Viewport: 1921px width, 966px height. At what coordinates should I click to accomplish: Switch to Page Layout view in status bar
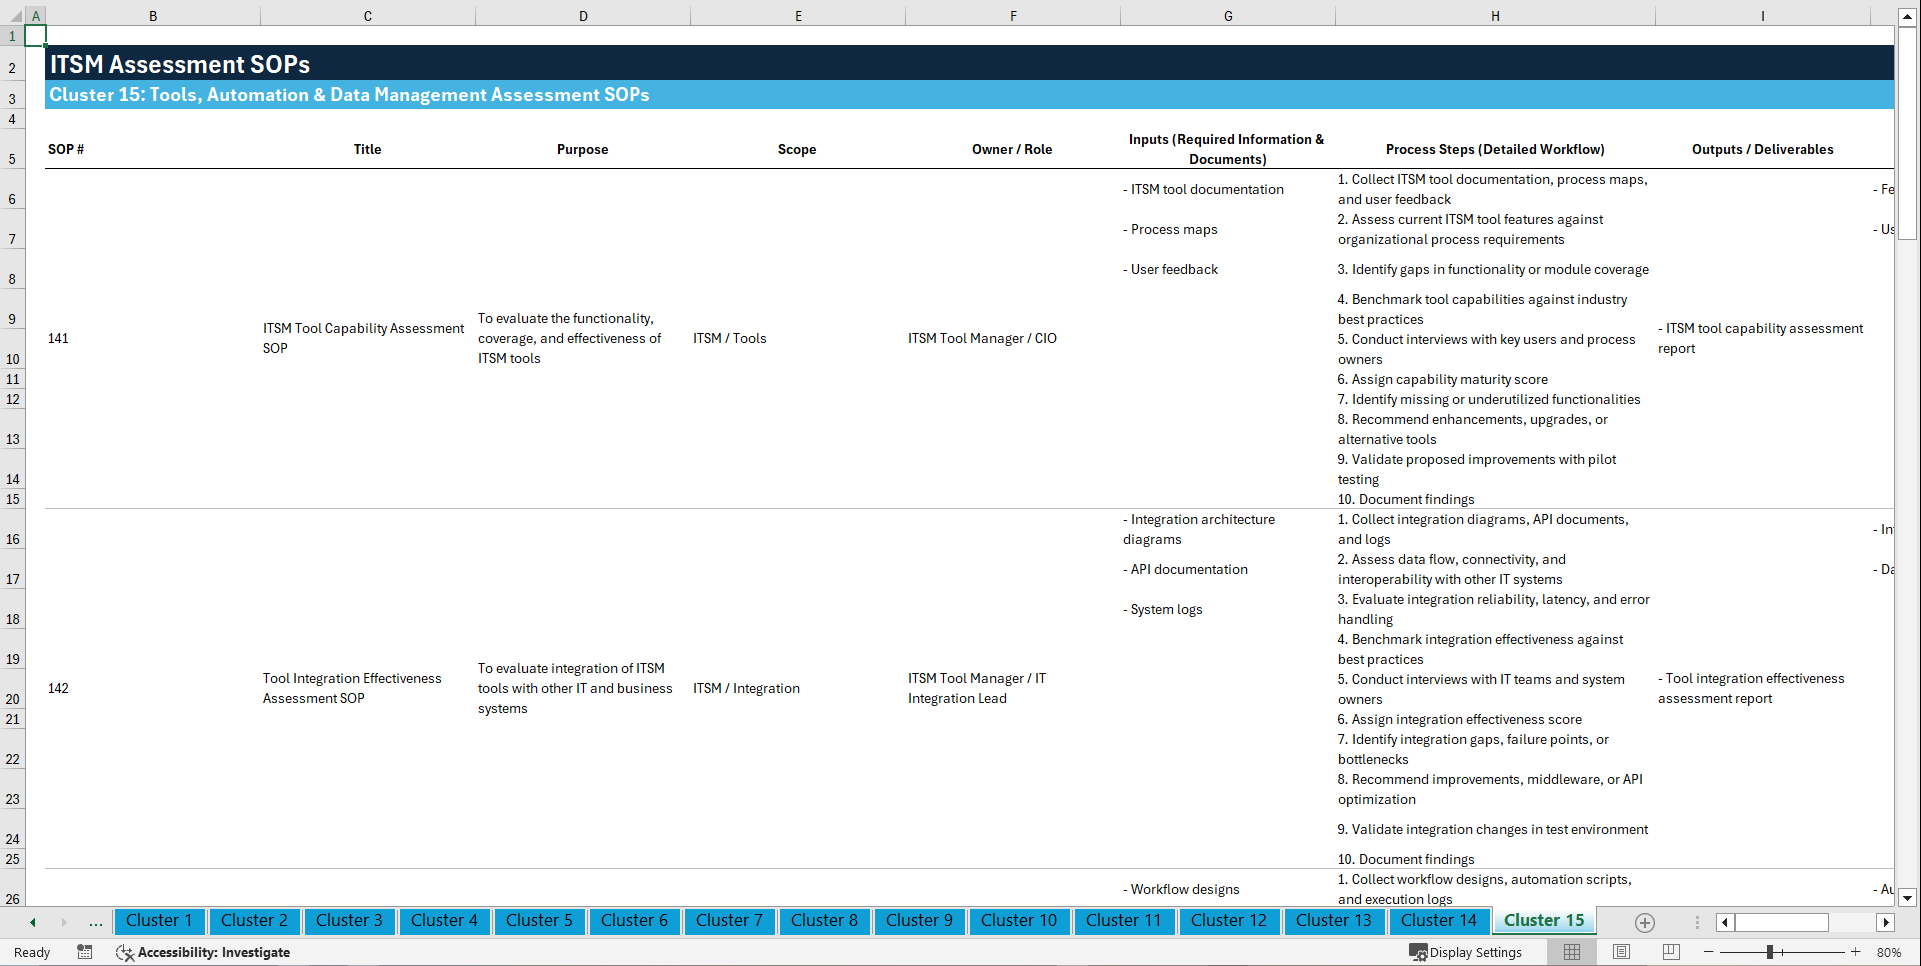1620,952
